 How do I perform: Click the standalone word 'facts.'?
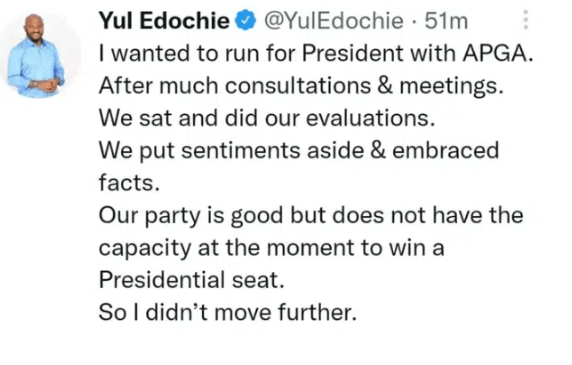coord(129,182)
